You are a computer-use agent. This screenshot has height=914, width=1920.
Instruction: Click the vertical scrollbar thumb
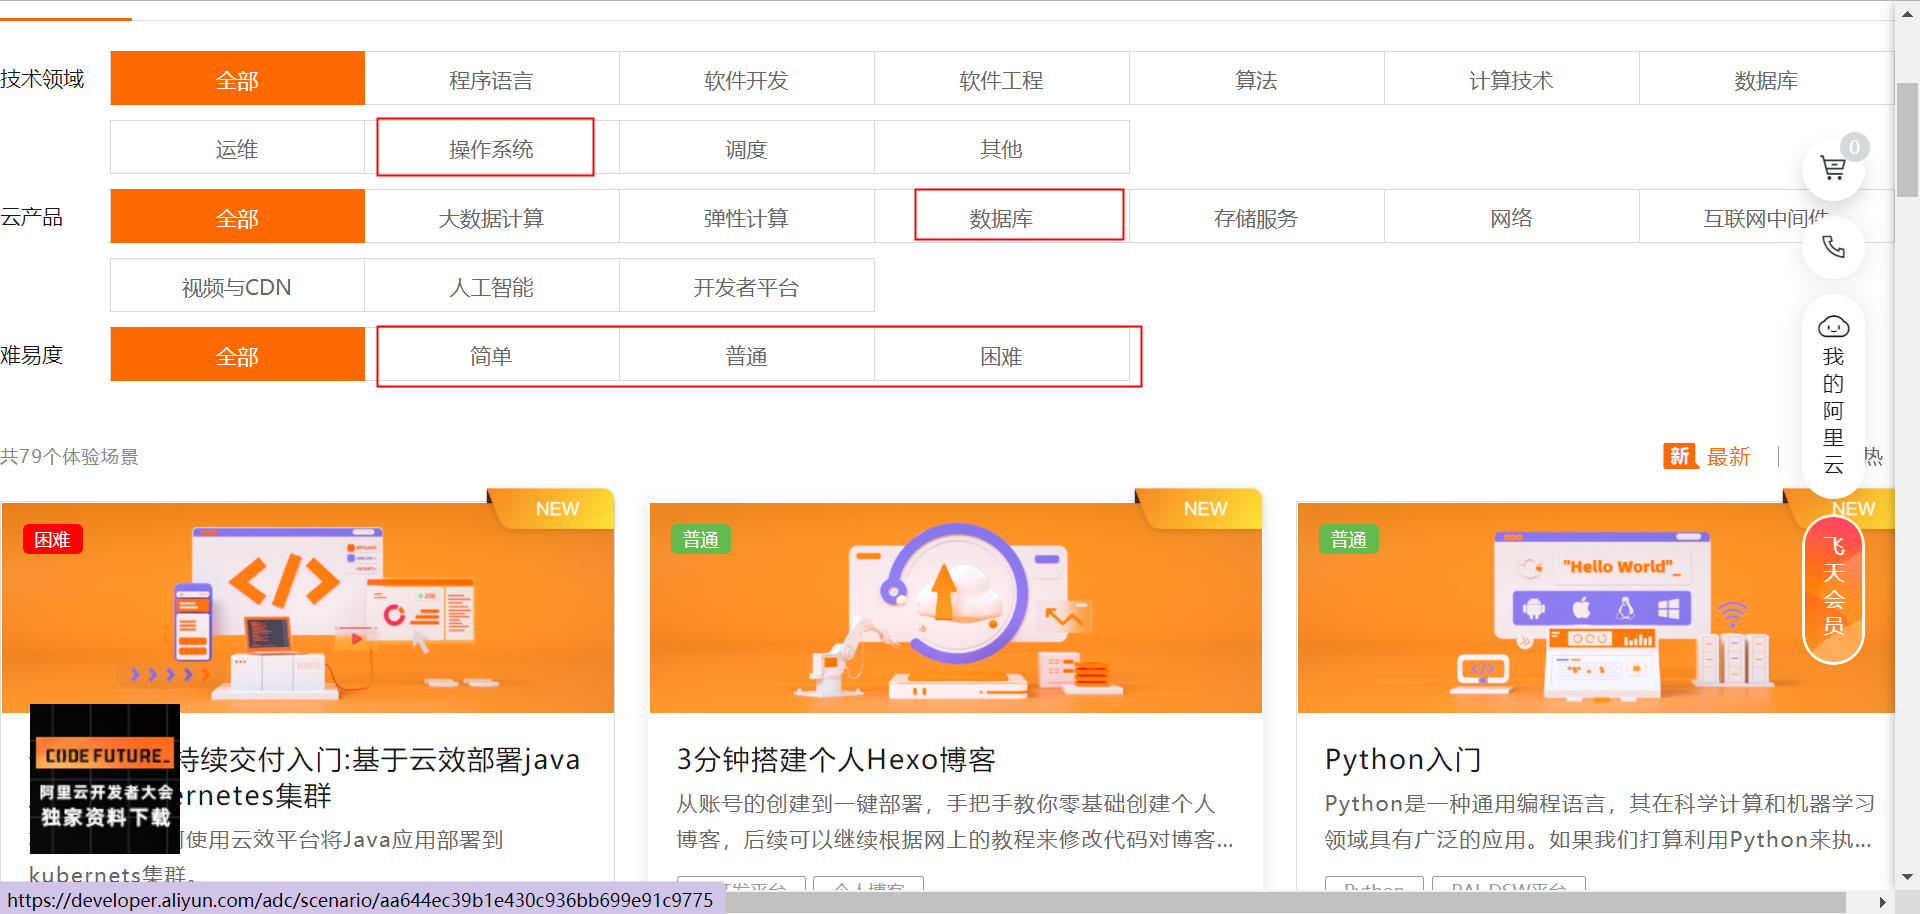1907,140
